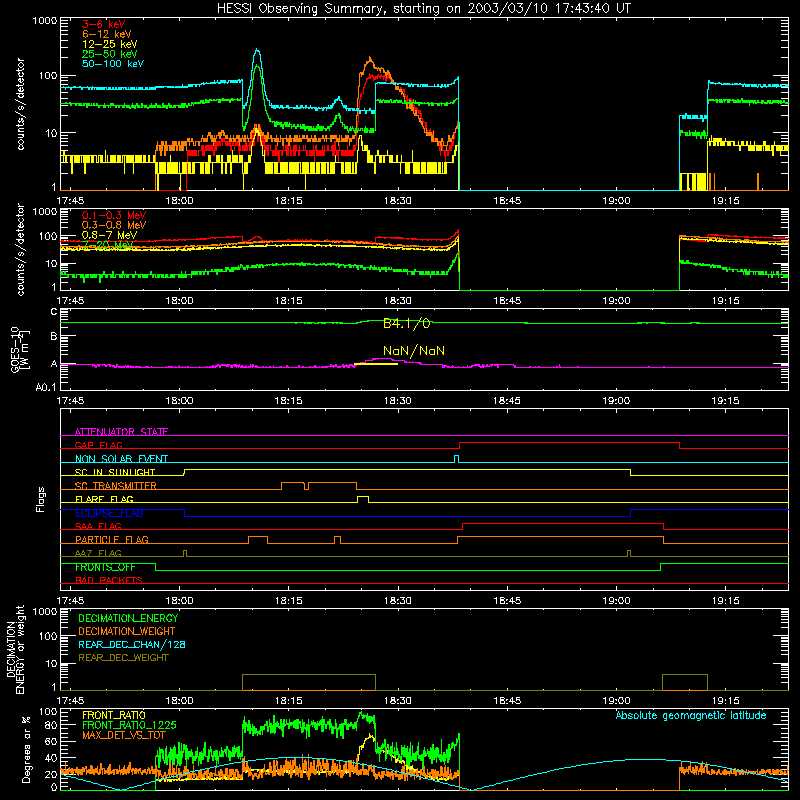Image resolution: width=800 pixels, height=800 pixels.
Task: Click the NaN/NaN annotation in GOES panel
Action: point(414,351)
